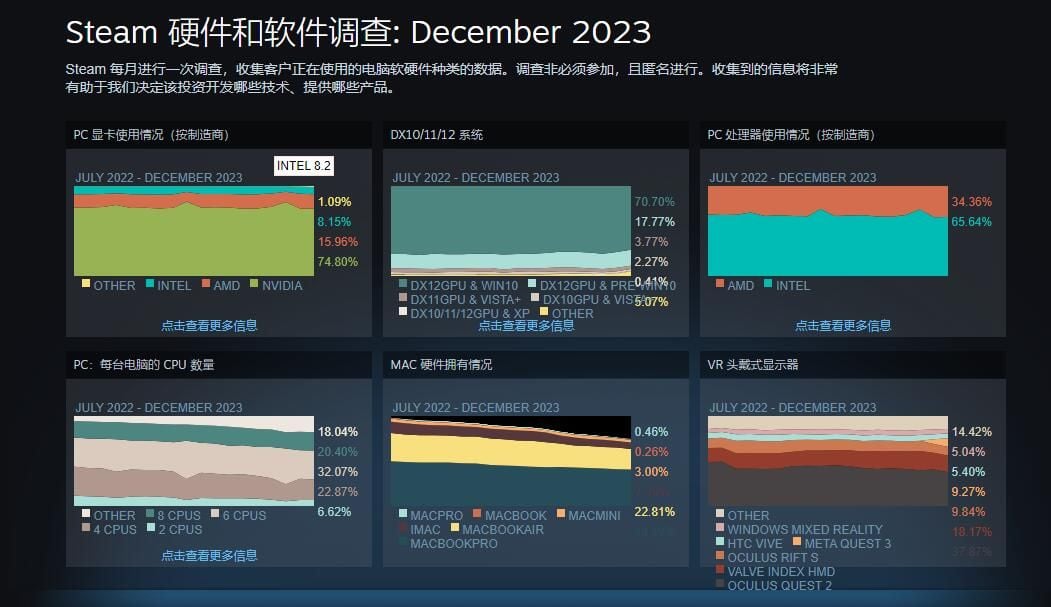Open more info link under processor manufacturer chart
The height and width of the screenshot is (607, 1051).
click(x=843, y=326)
